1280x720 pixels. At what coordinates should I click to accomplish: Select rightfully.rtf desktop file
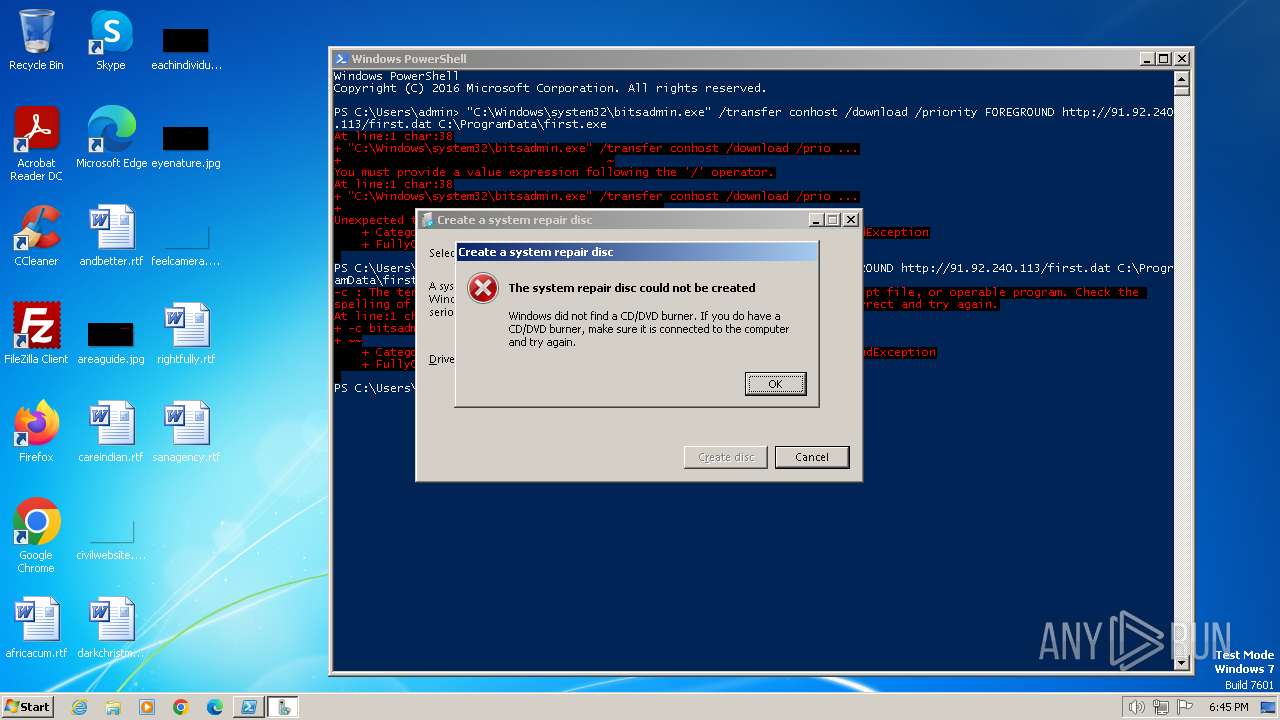186,334
